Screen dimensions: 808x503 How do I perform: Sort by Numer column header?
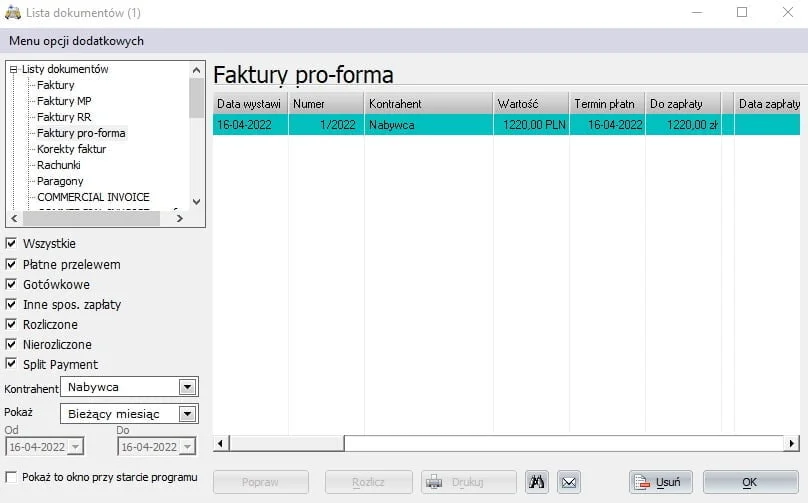(x=326, y=104)
